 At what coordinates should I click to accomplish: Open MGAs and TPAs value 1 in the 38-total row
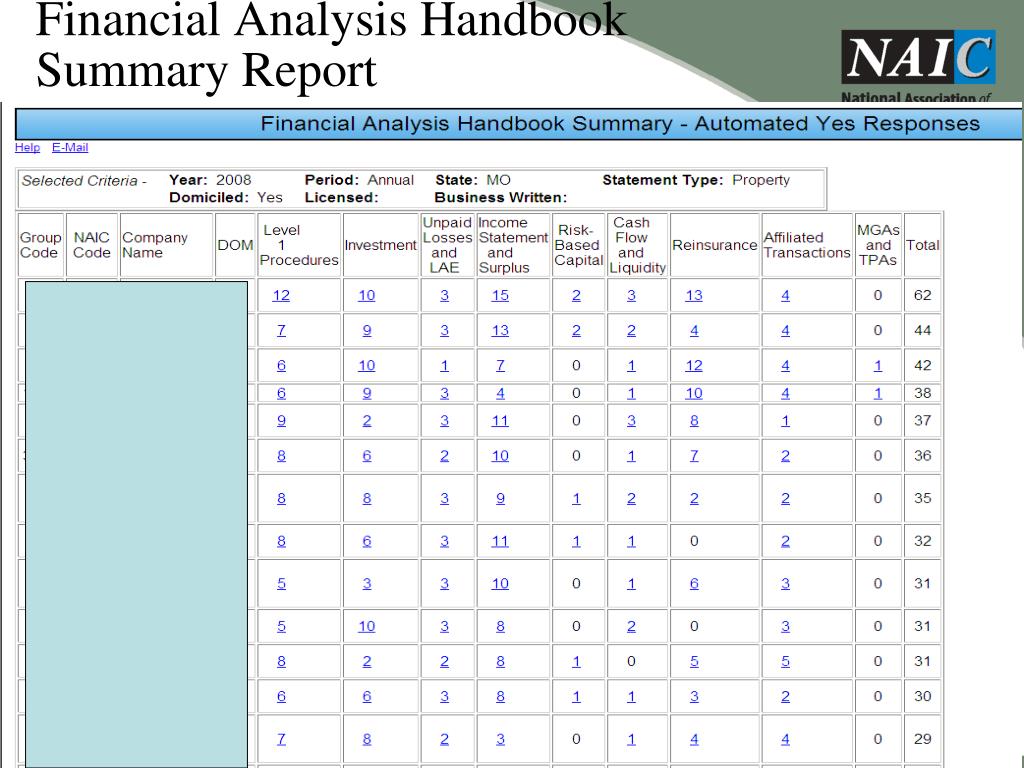point(878,393)
